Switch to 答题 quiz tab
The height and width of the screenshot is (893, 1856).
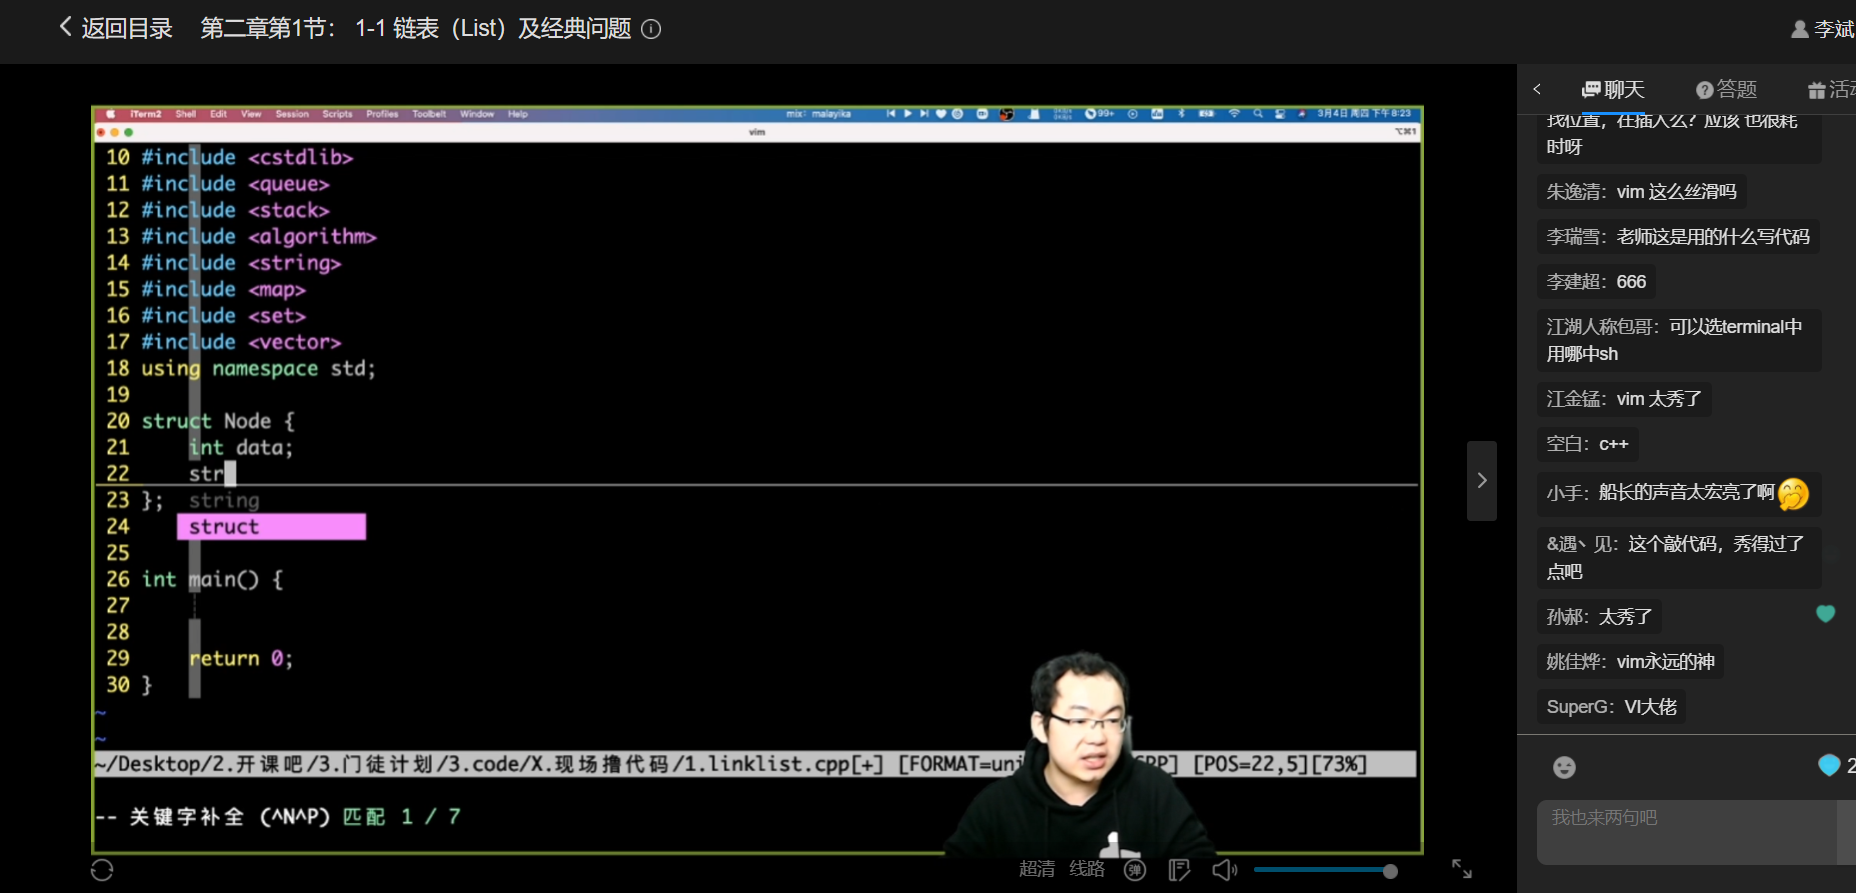(x=1726, y=90)
